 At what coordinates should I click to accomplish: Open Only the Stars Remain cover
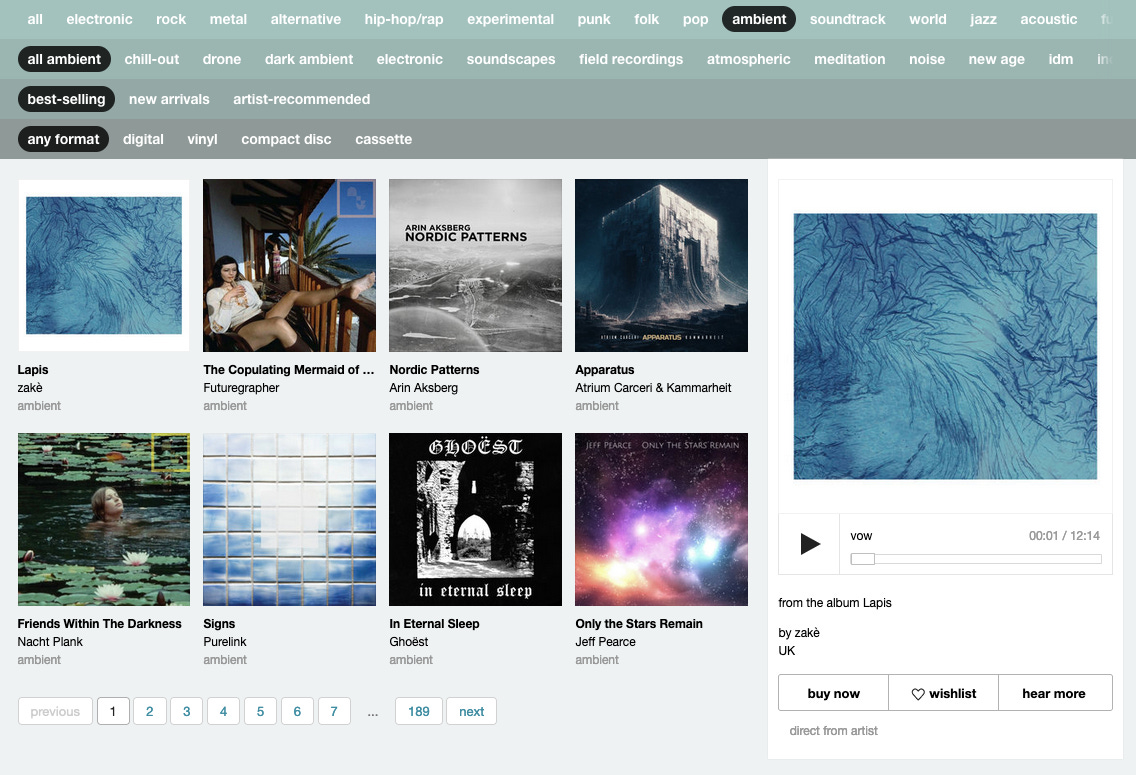click(x=661, y=519)
